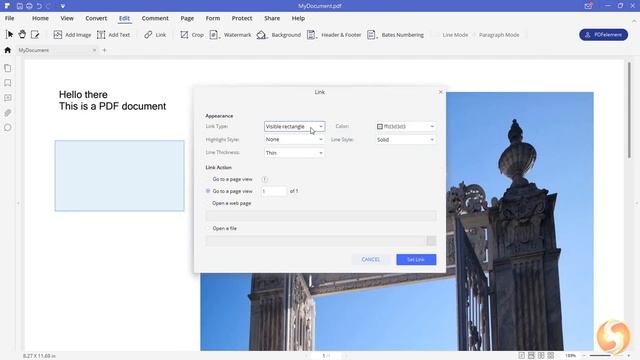Activate the Hand pan tool
The height and width of the screenshot is (360, 640).
pos(22,35)
